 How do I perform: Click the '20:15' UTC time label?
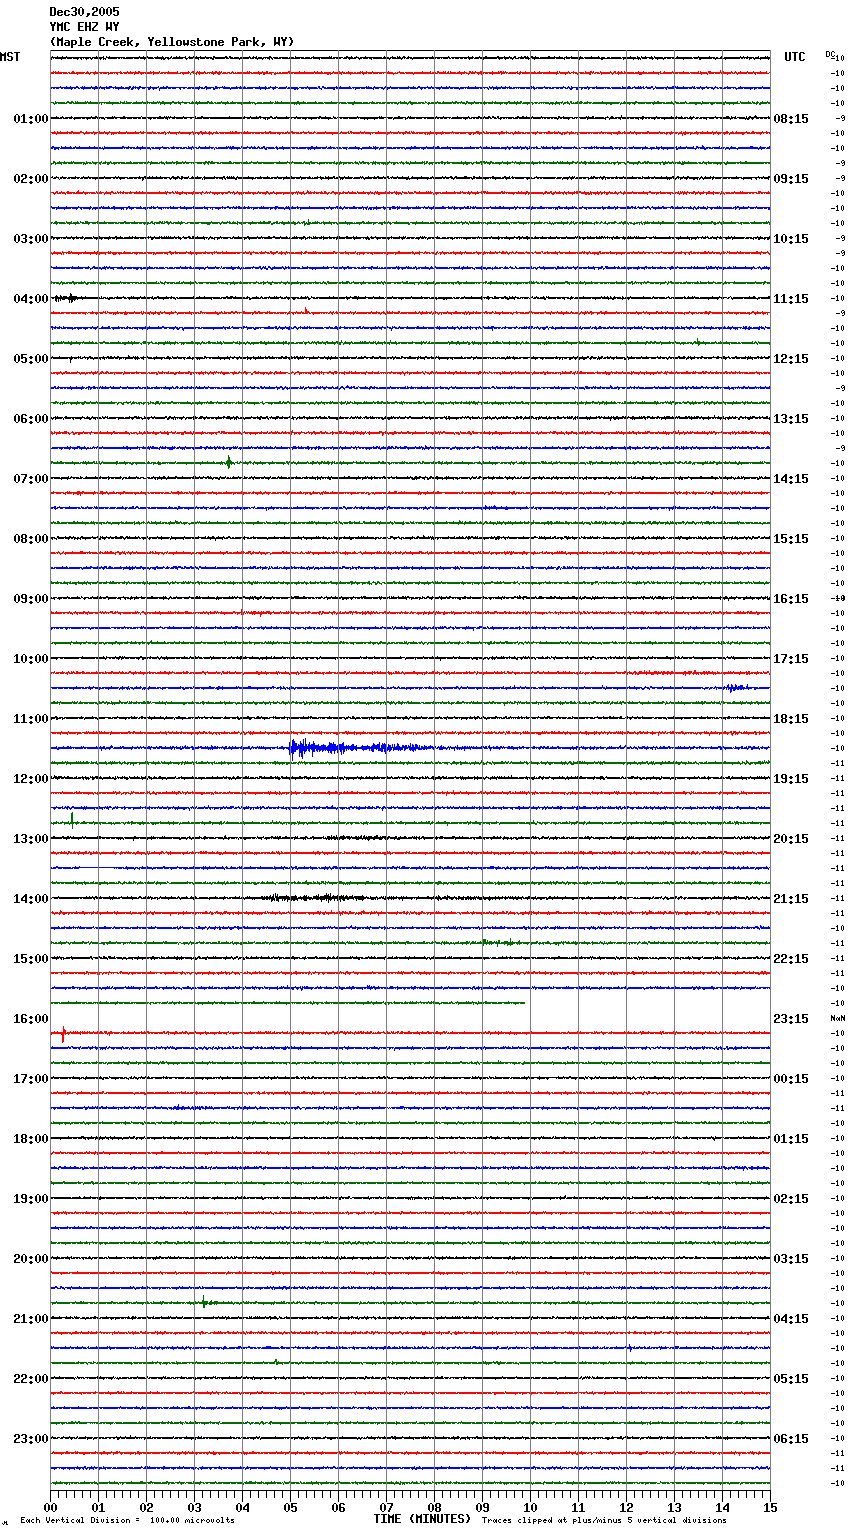[791, 839]
